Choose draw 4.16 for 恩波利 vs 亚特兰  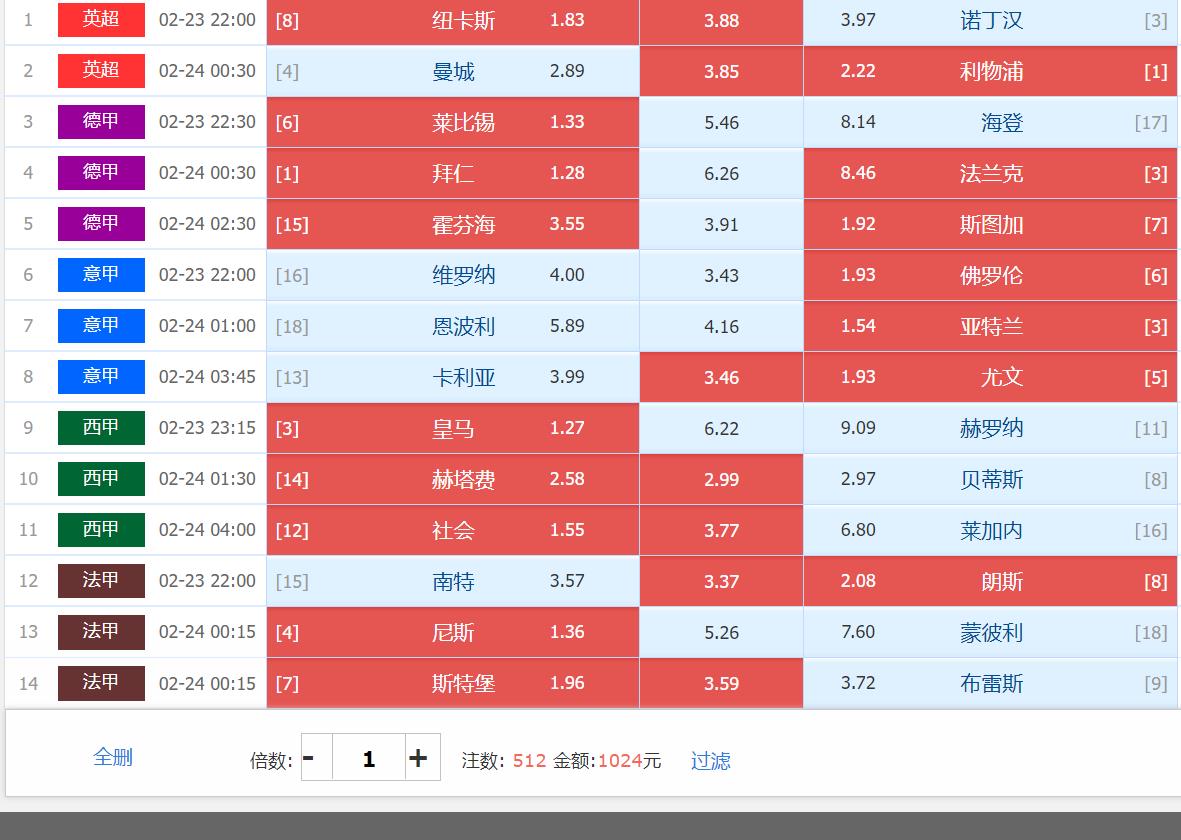click(x=722, y=326)
